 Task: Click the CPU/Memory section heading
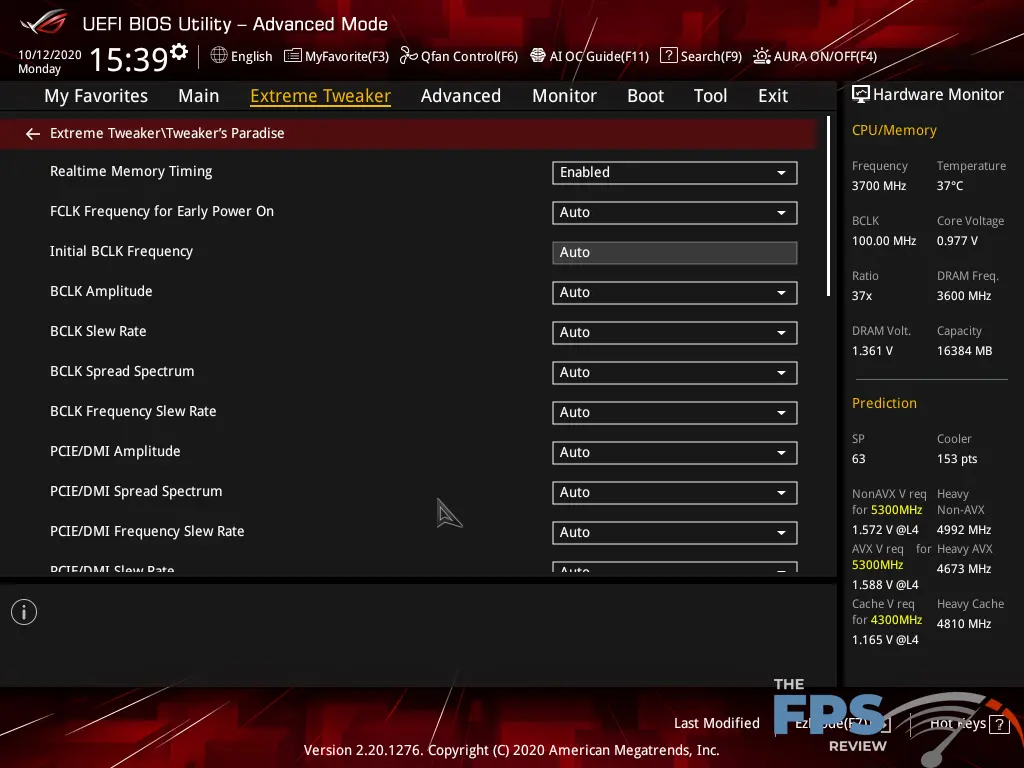[894, 131]
